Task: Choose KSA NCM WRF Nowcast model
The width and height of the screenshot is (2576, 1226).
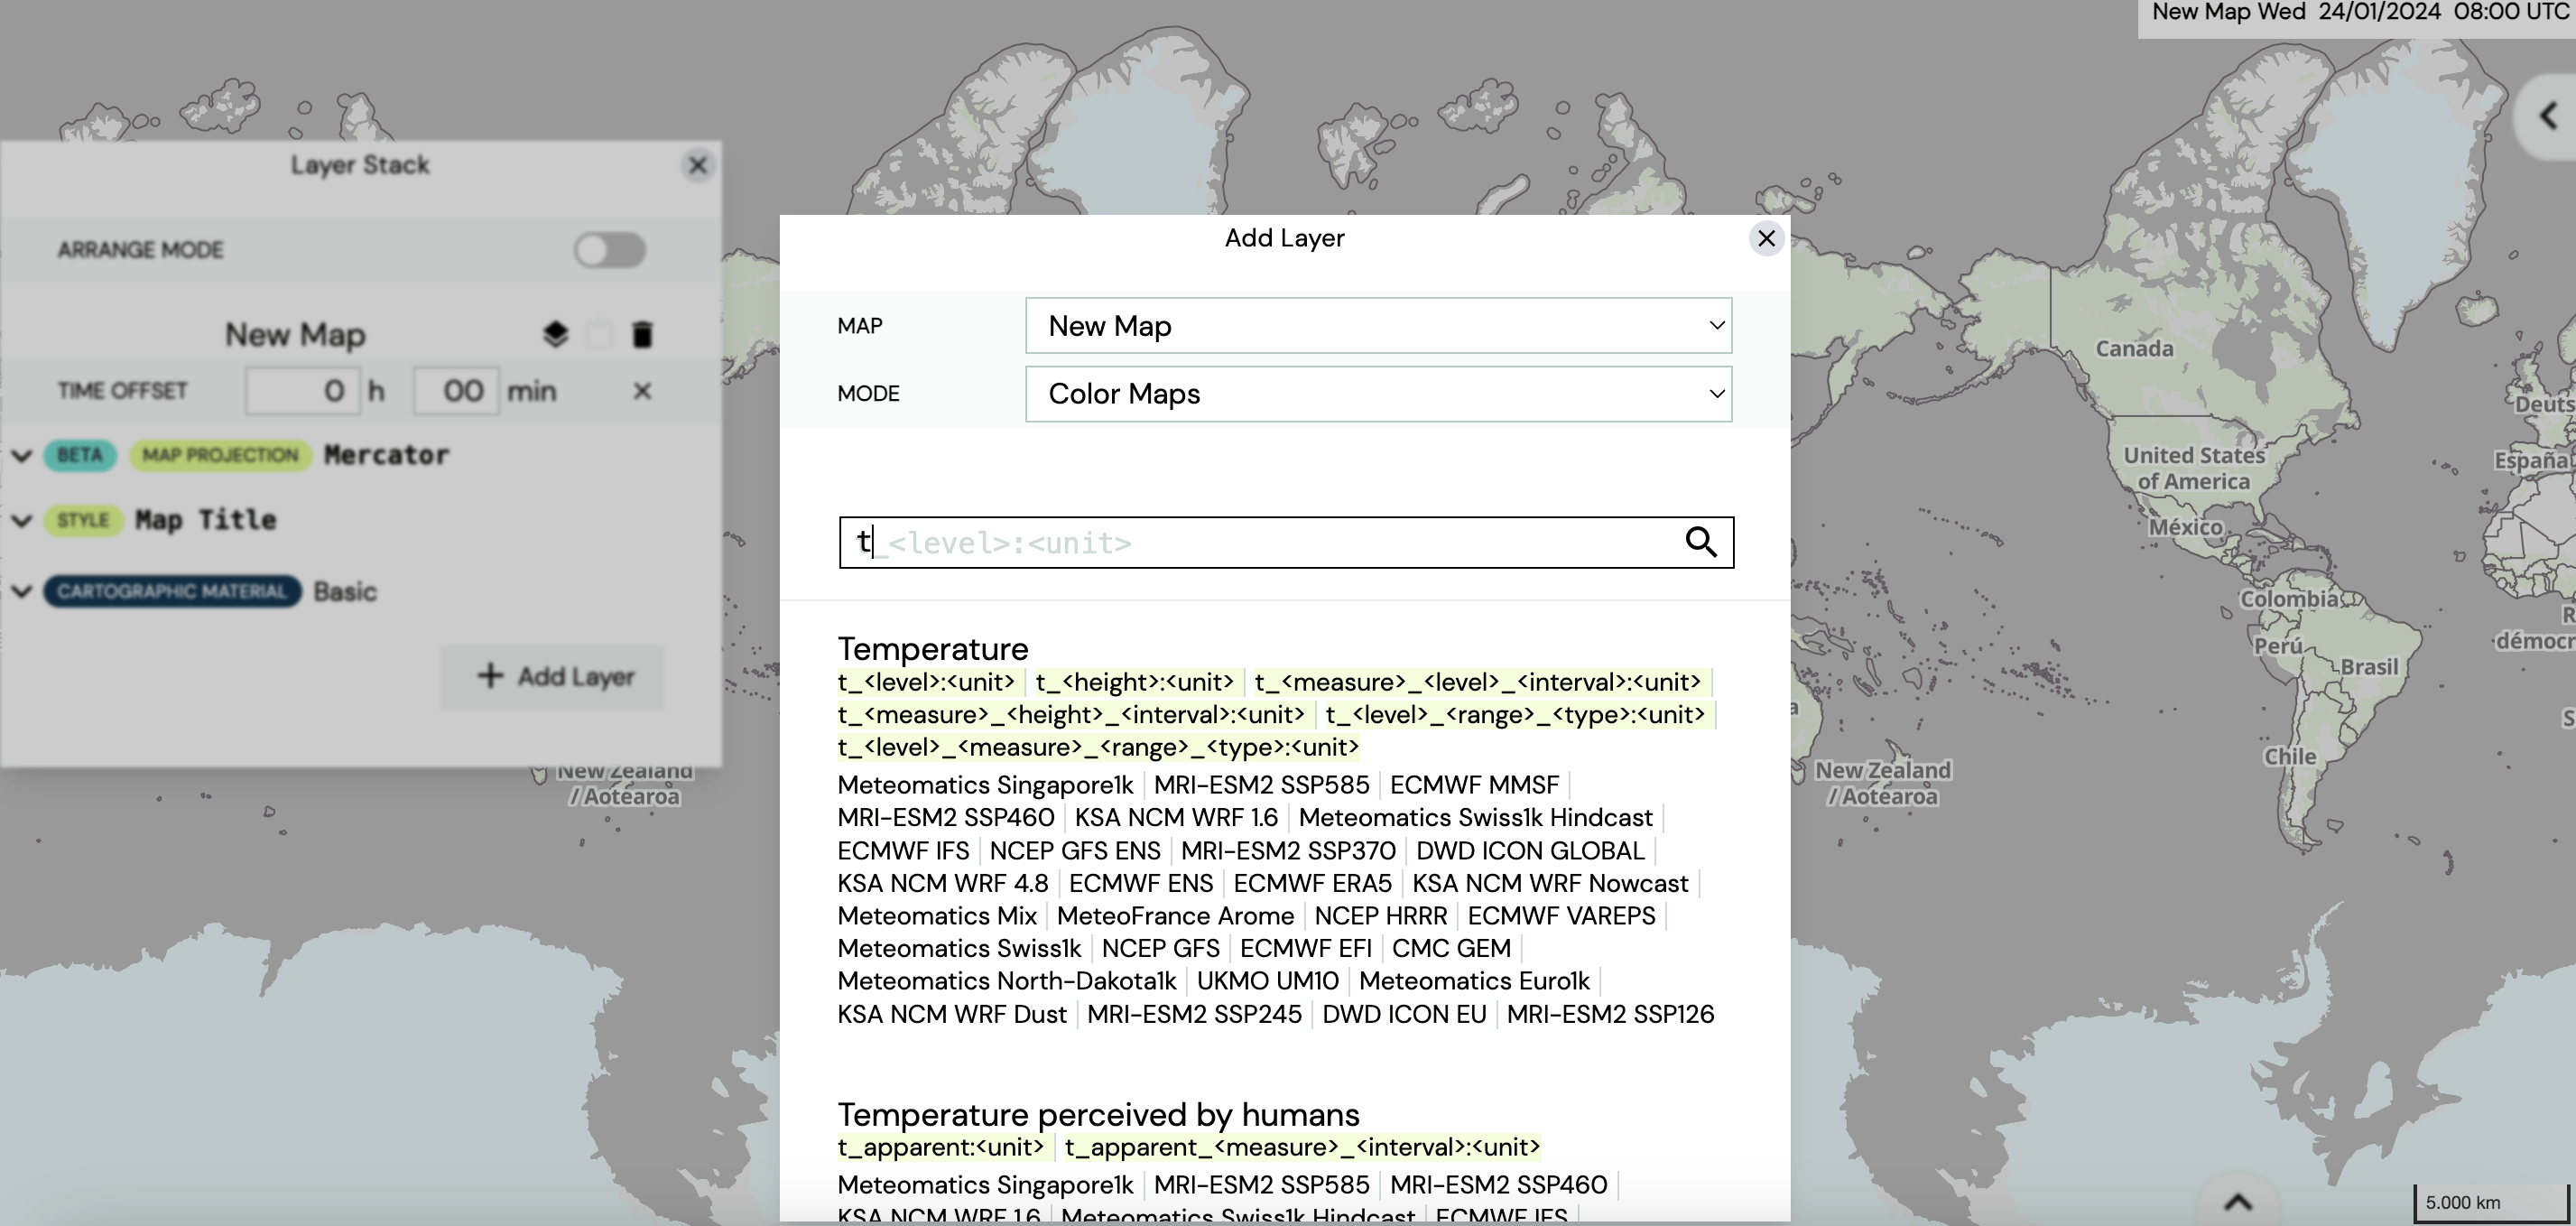Action: [1550, 885]
